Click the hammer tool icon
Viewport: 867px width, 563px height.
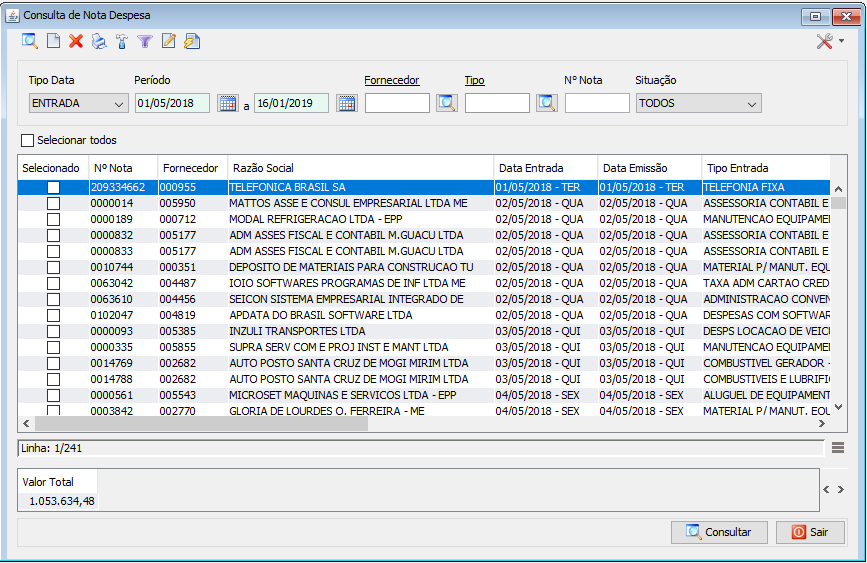122,41
